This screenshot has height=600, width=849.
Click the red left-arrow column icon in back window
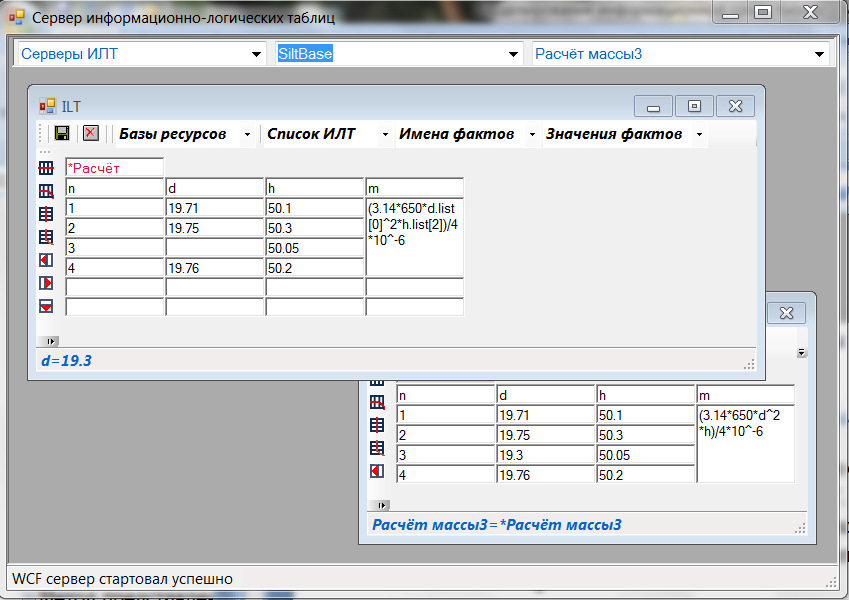pos(377,471)
